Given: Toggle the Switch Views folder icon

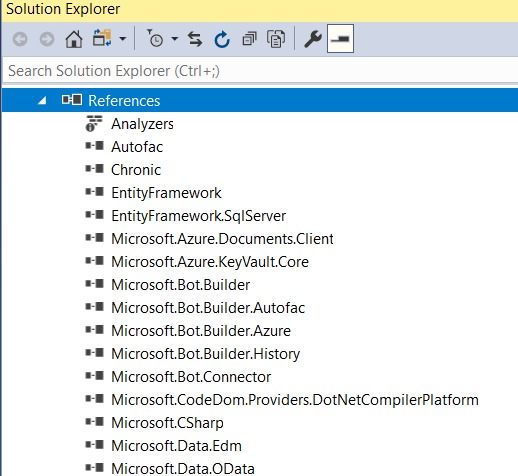Looking at the screenshot, I should [x=102, y=38].
